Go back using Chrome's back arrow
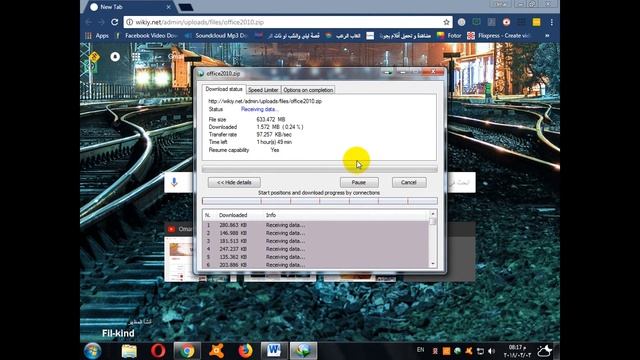 (89, 22)
